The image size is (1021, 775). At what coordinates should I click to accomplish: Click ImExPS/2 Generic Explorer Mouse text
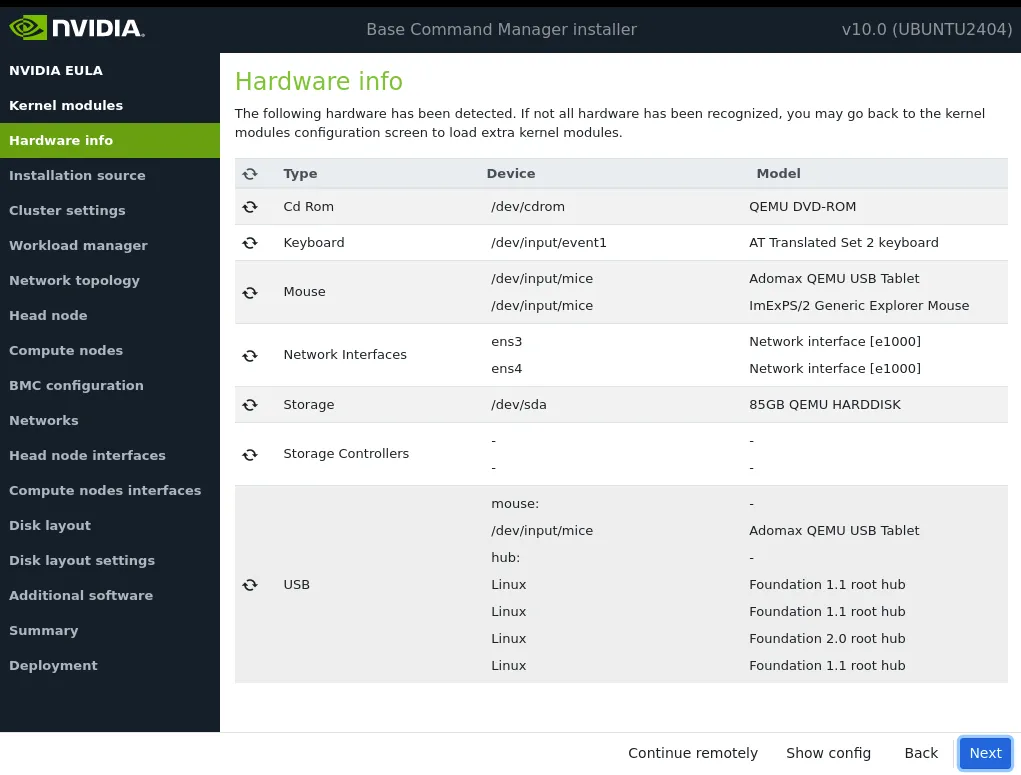(859, 306)
